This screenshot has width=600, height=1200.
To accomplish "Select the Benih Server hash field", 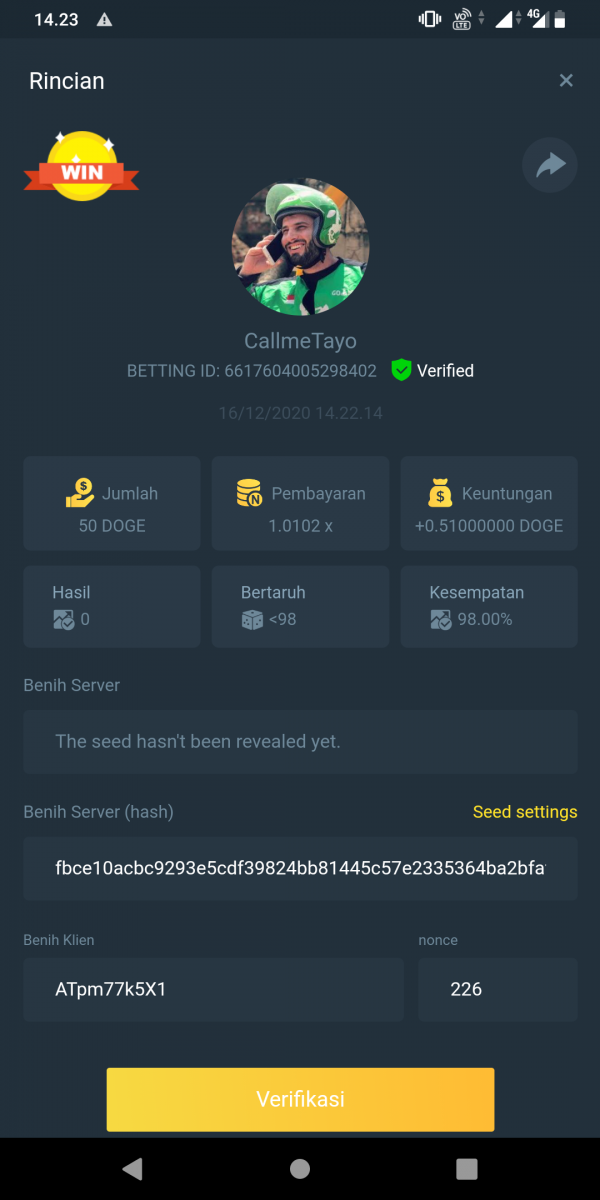I will click(x=300, y=868).
